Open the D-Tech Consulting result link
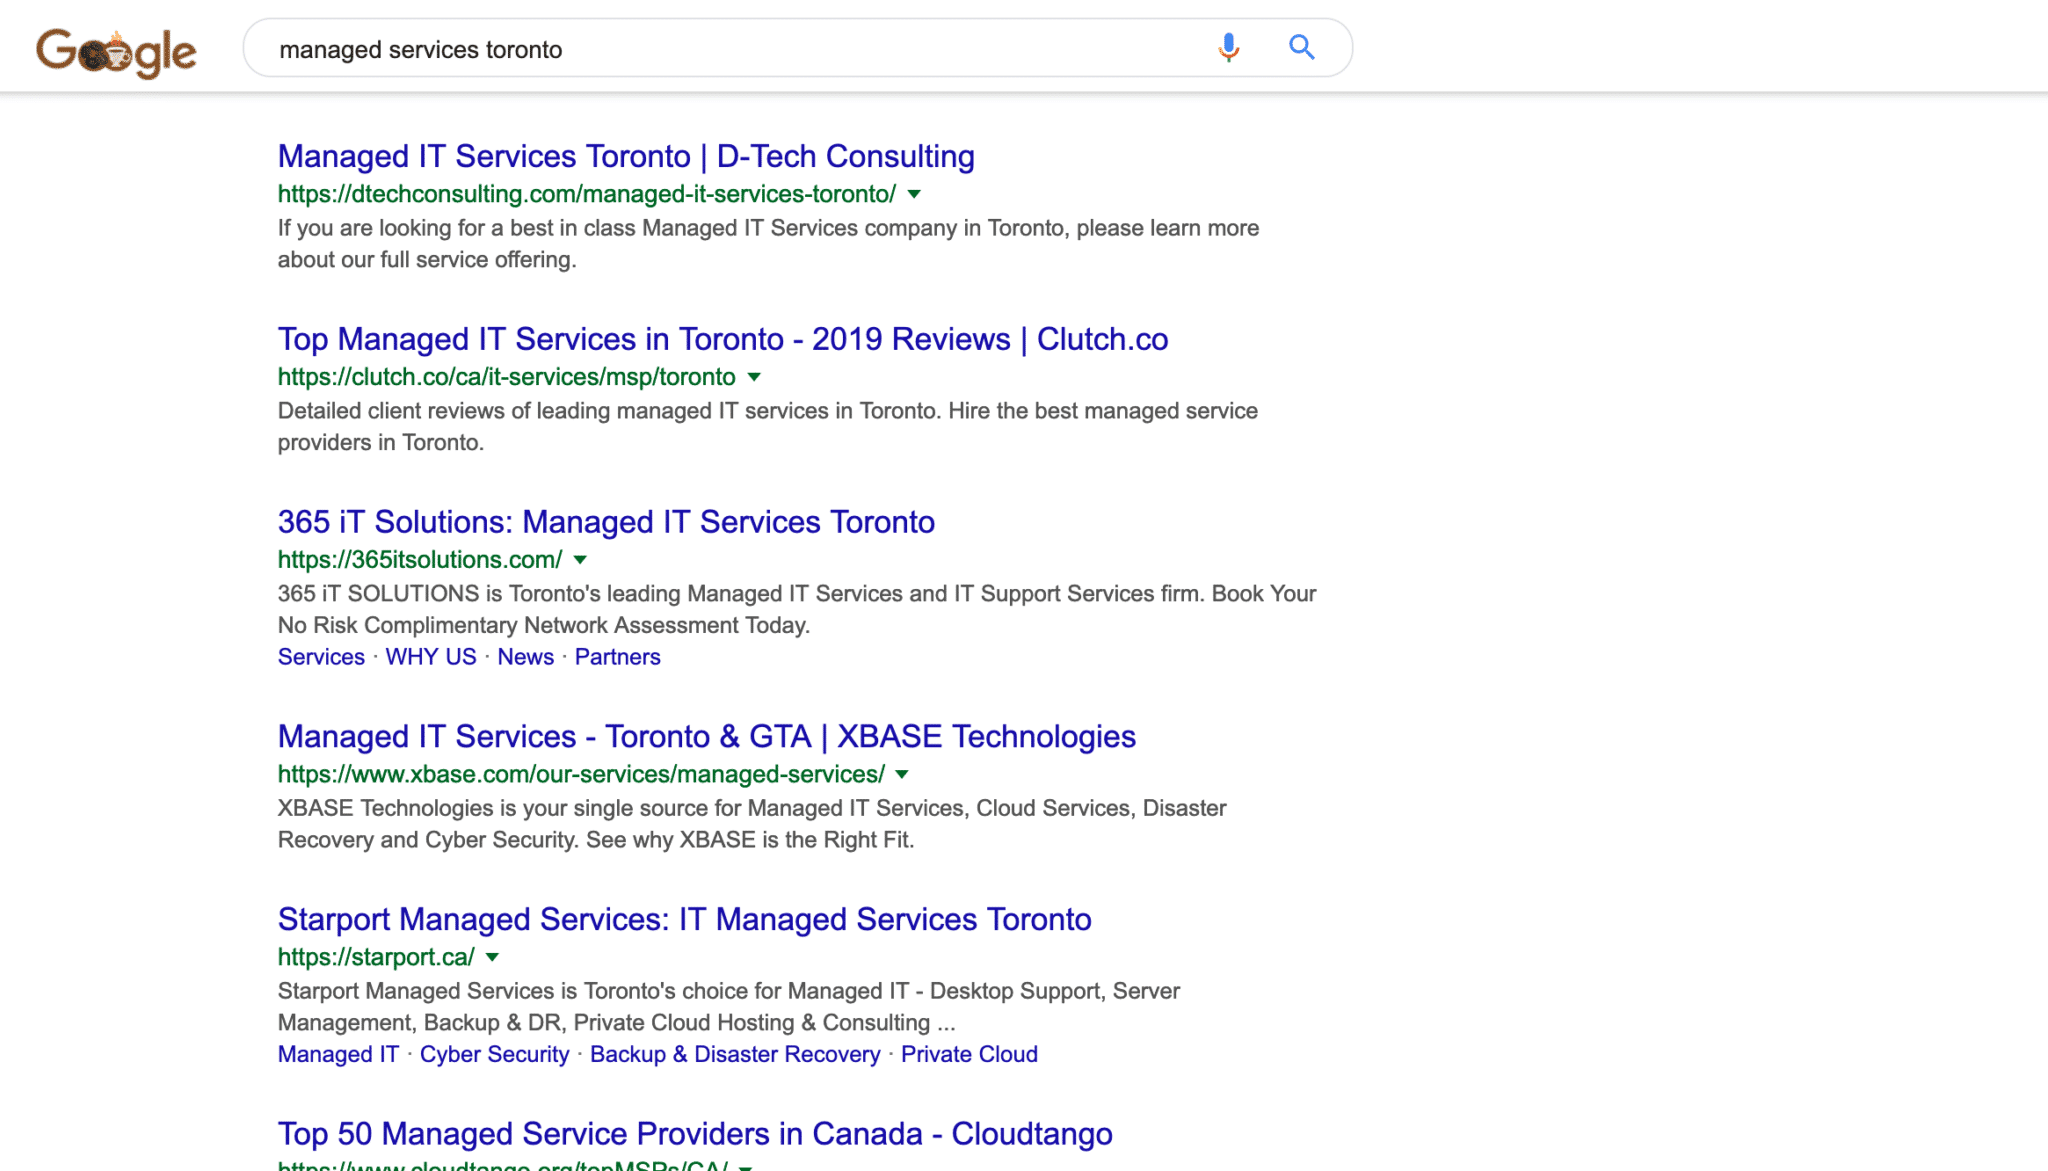Image resolution: width=2048 pixels, height=1171 pixels. pos(625,156)
